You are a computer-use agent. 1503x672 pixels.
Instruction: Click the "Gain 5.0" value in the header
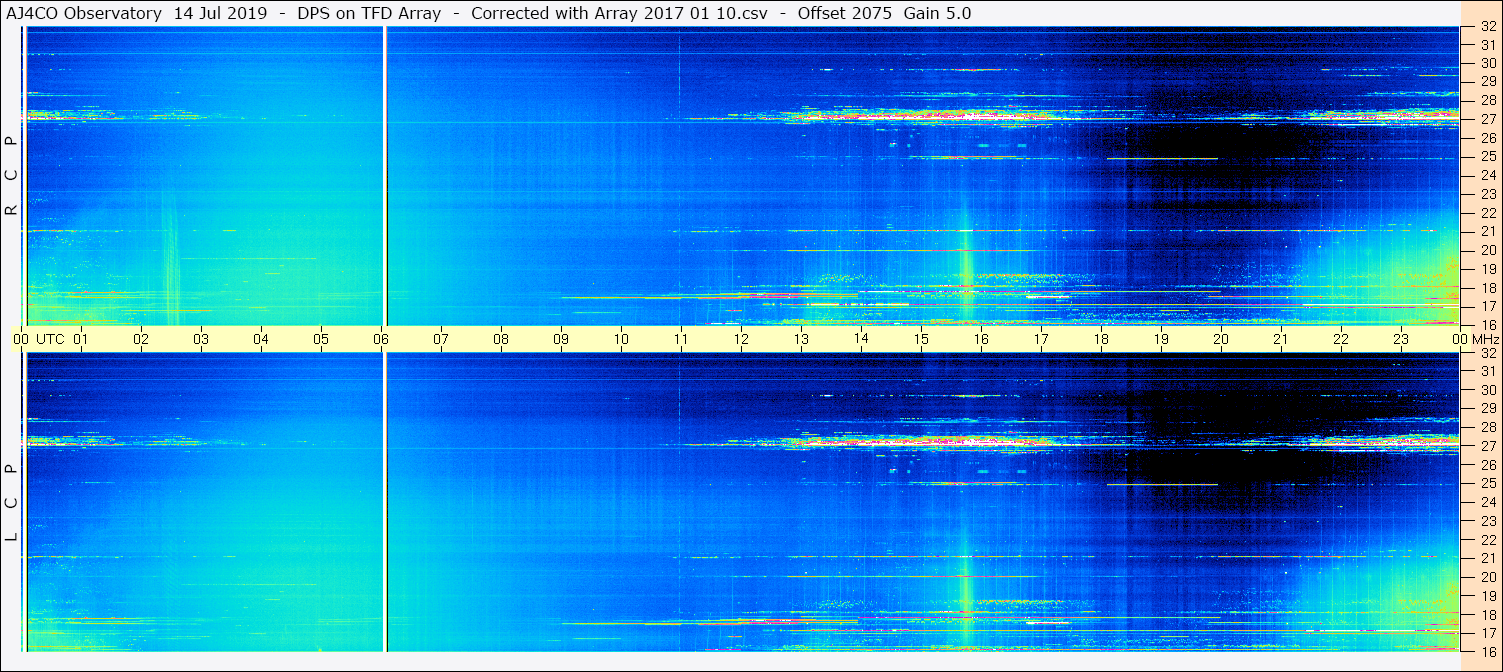[937, 13]
